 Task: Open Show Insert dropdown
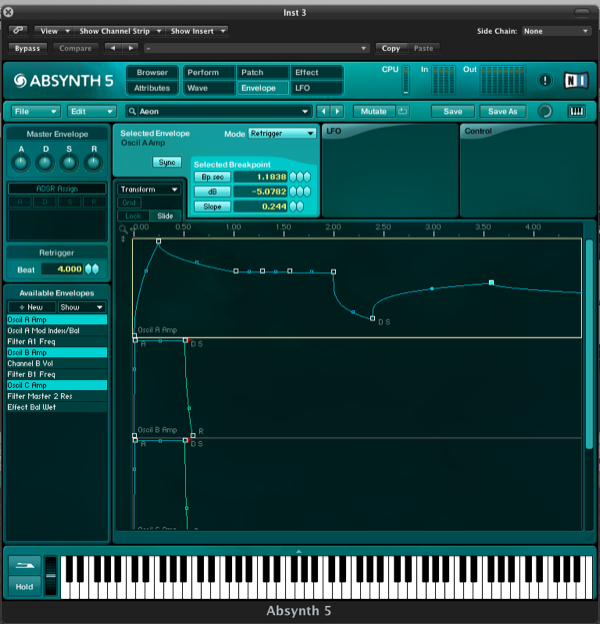[197, 31]
